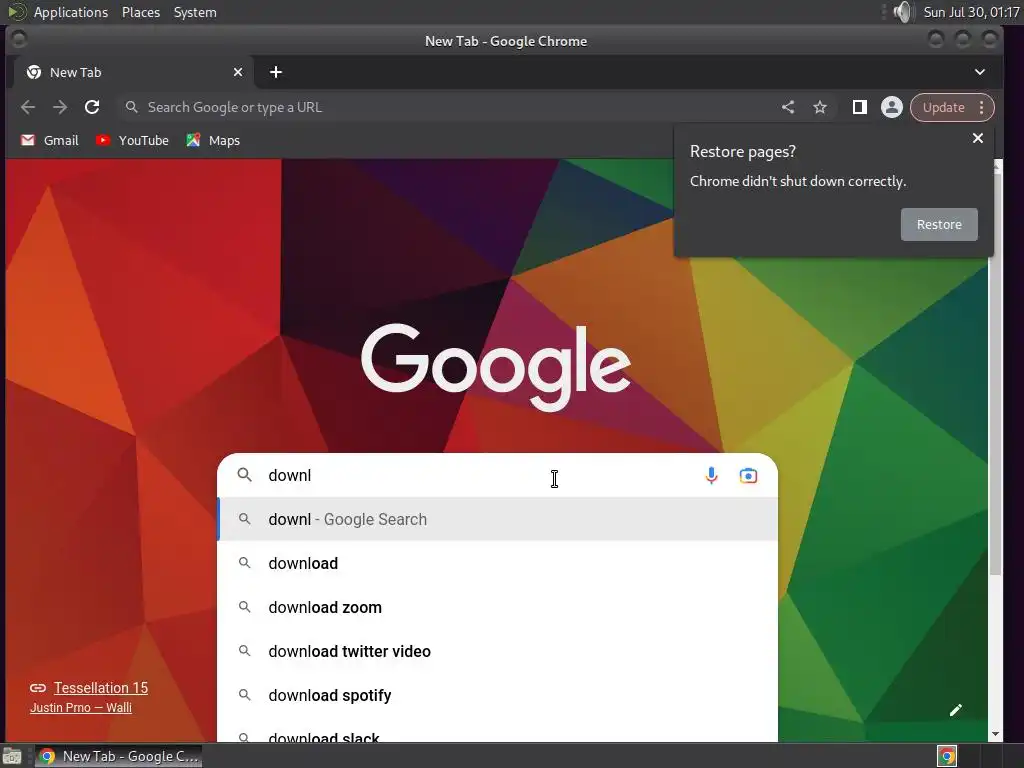Search by image with camera icon

(x=748, y=475)
